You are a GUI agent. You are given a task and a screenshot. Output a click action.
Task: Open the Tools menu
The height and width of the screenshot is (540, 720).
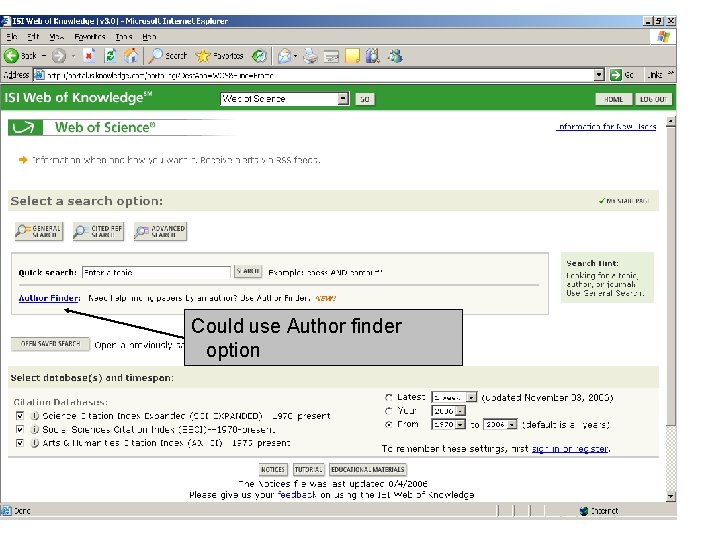pos(124,36)
